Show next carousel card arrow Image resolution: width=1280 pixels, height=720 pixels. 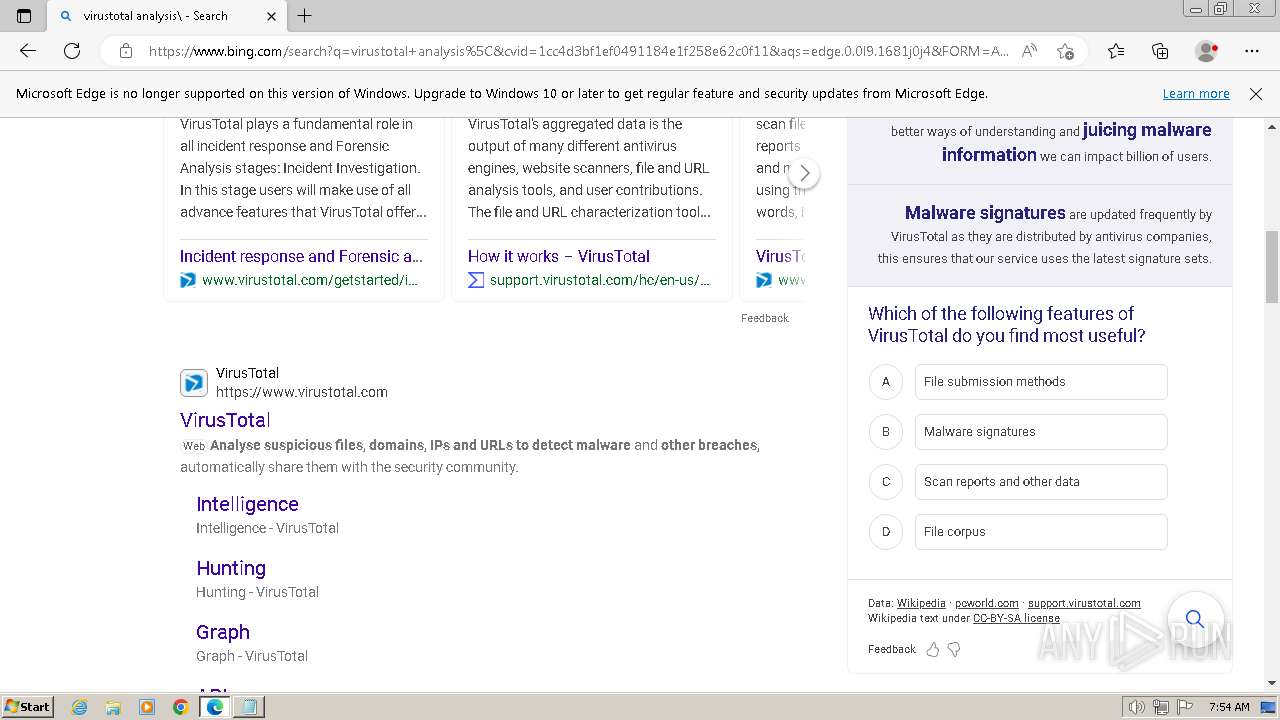click(804, 173)
